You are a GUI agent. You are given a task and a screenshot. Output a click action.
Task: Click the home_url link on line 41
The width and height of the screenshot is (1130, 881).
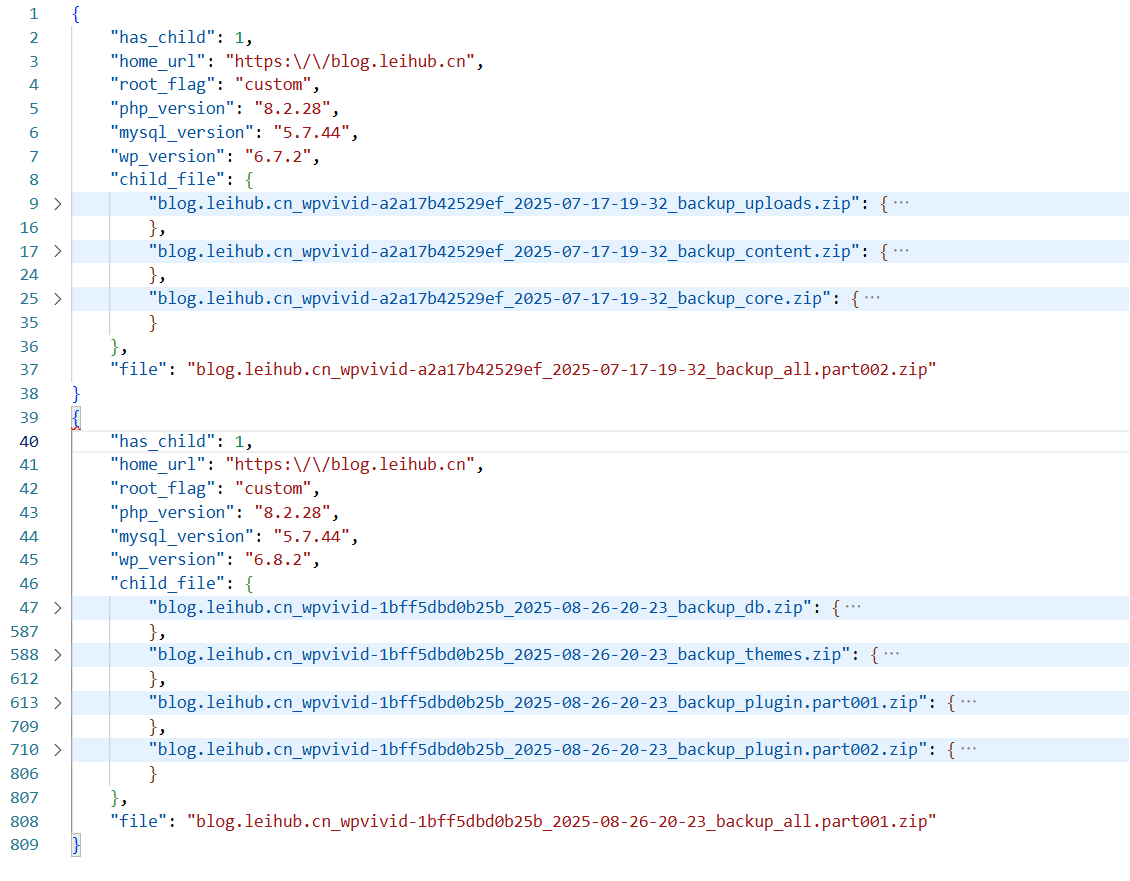(x=354, y=465)
